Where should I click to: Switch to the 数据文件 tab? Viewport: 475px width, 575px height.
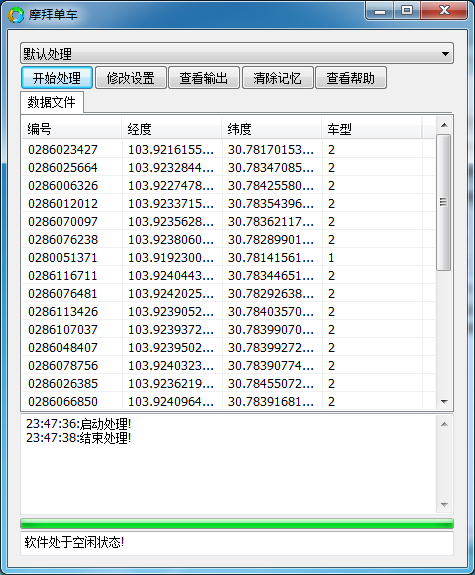click(x=52, y=102)
